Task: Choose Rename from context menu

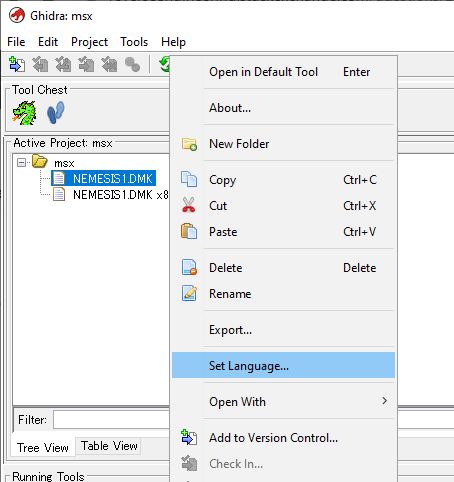Action: click(x=284, y=294)
